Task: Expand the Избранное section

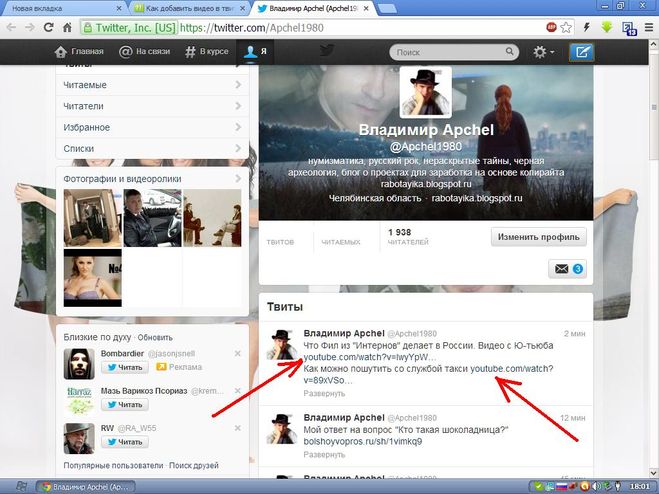Action: tap(152, 127)
